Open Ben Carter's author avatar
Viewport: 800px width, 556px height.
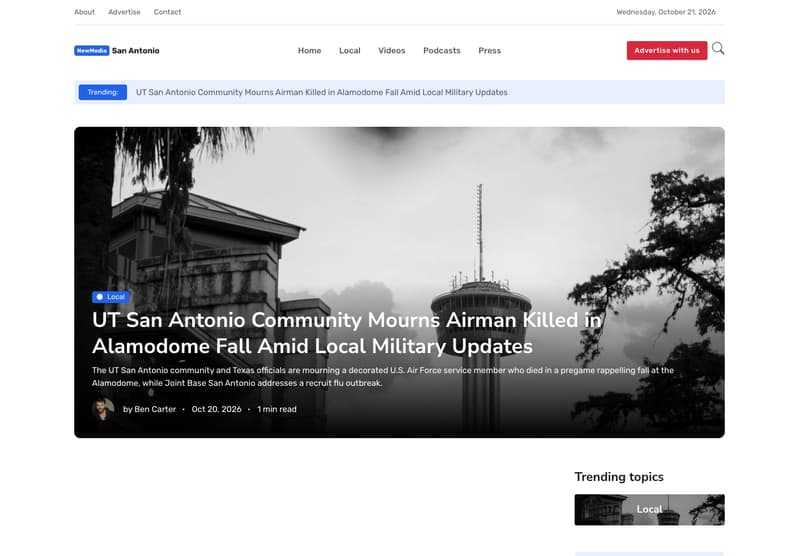[103, 409]
